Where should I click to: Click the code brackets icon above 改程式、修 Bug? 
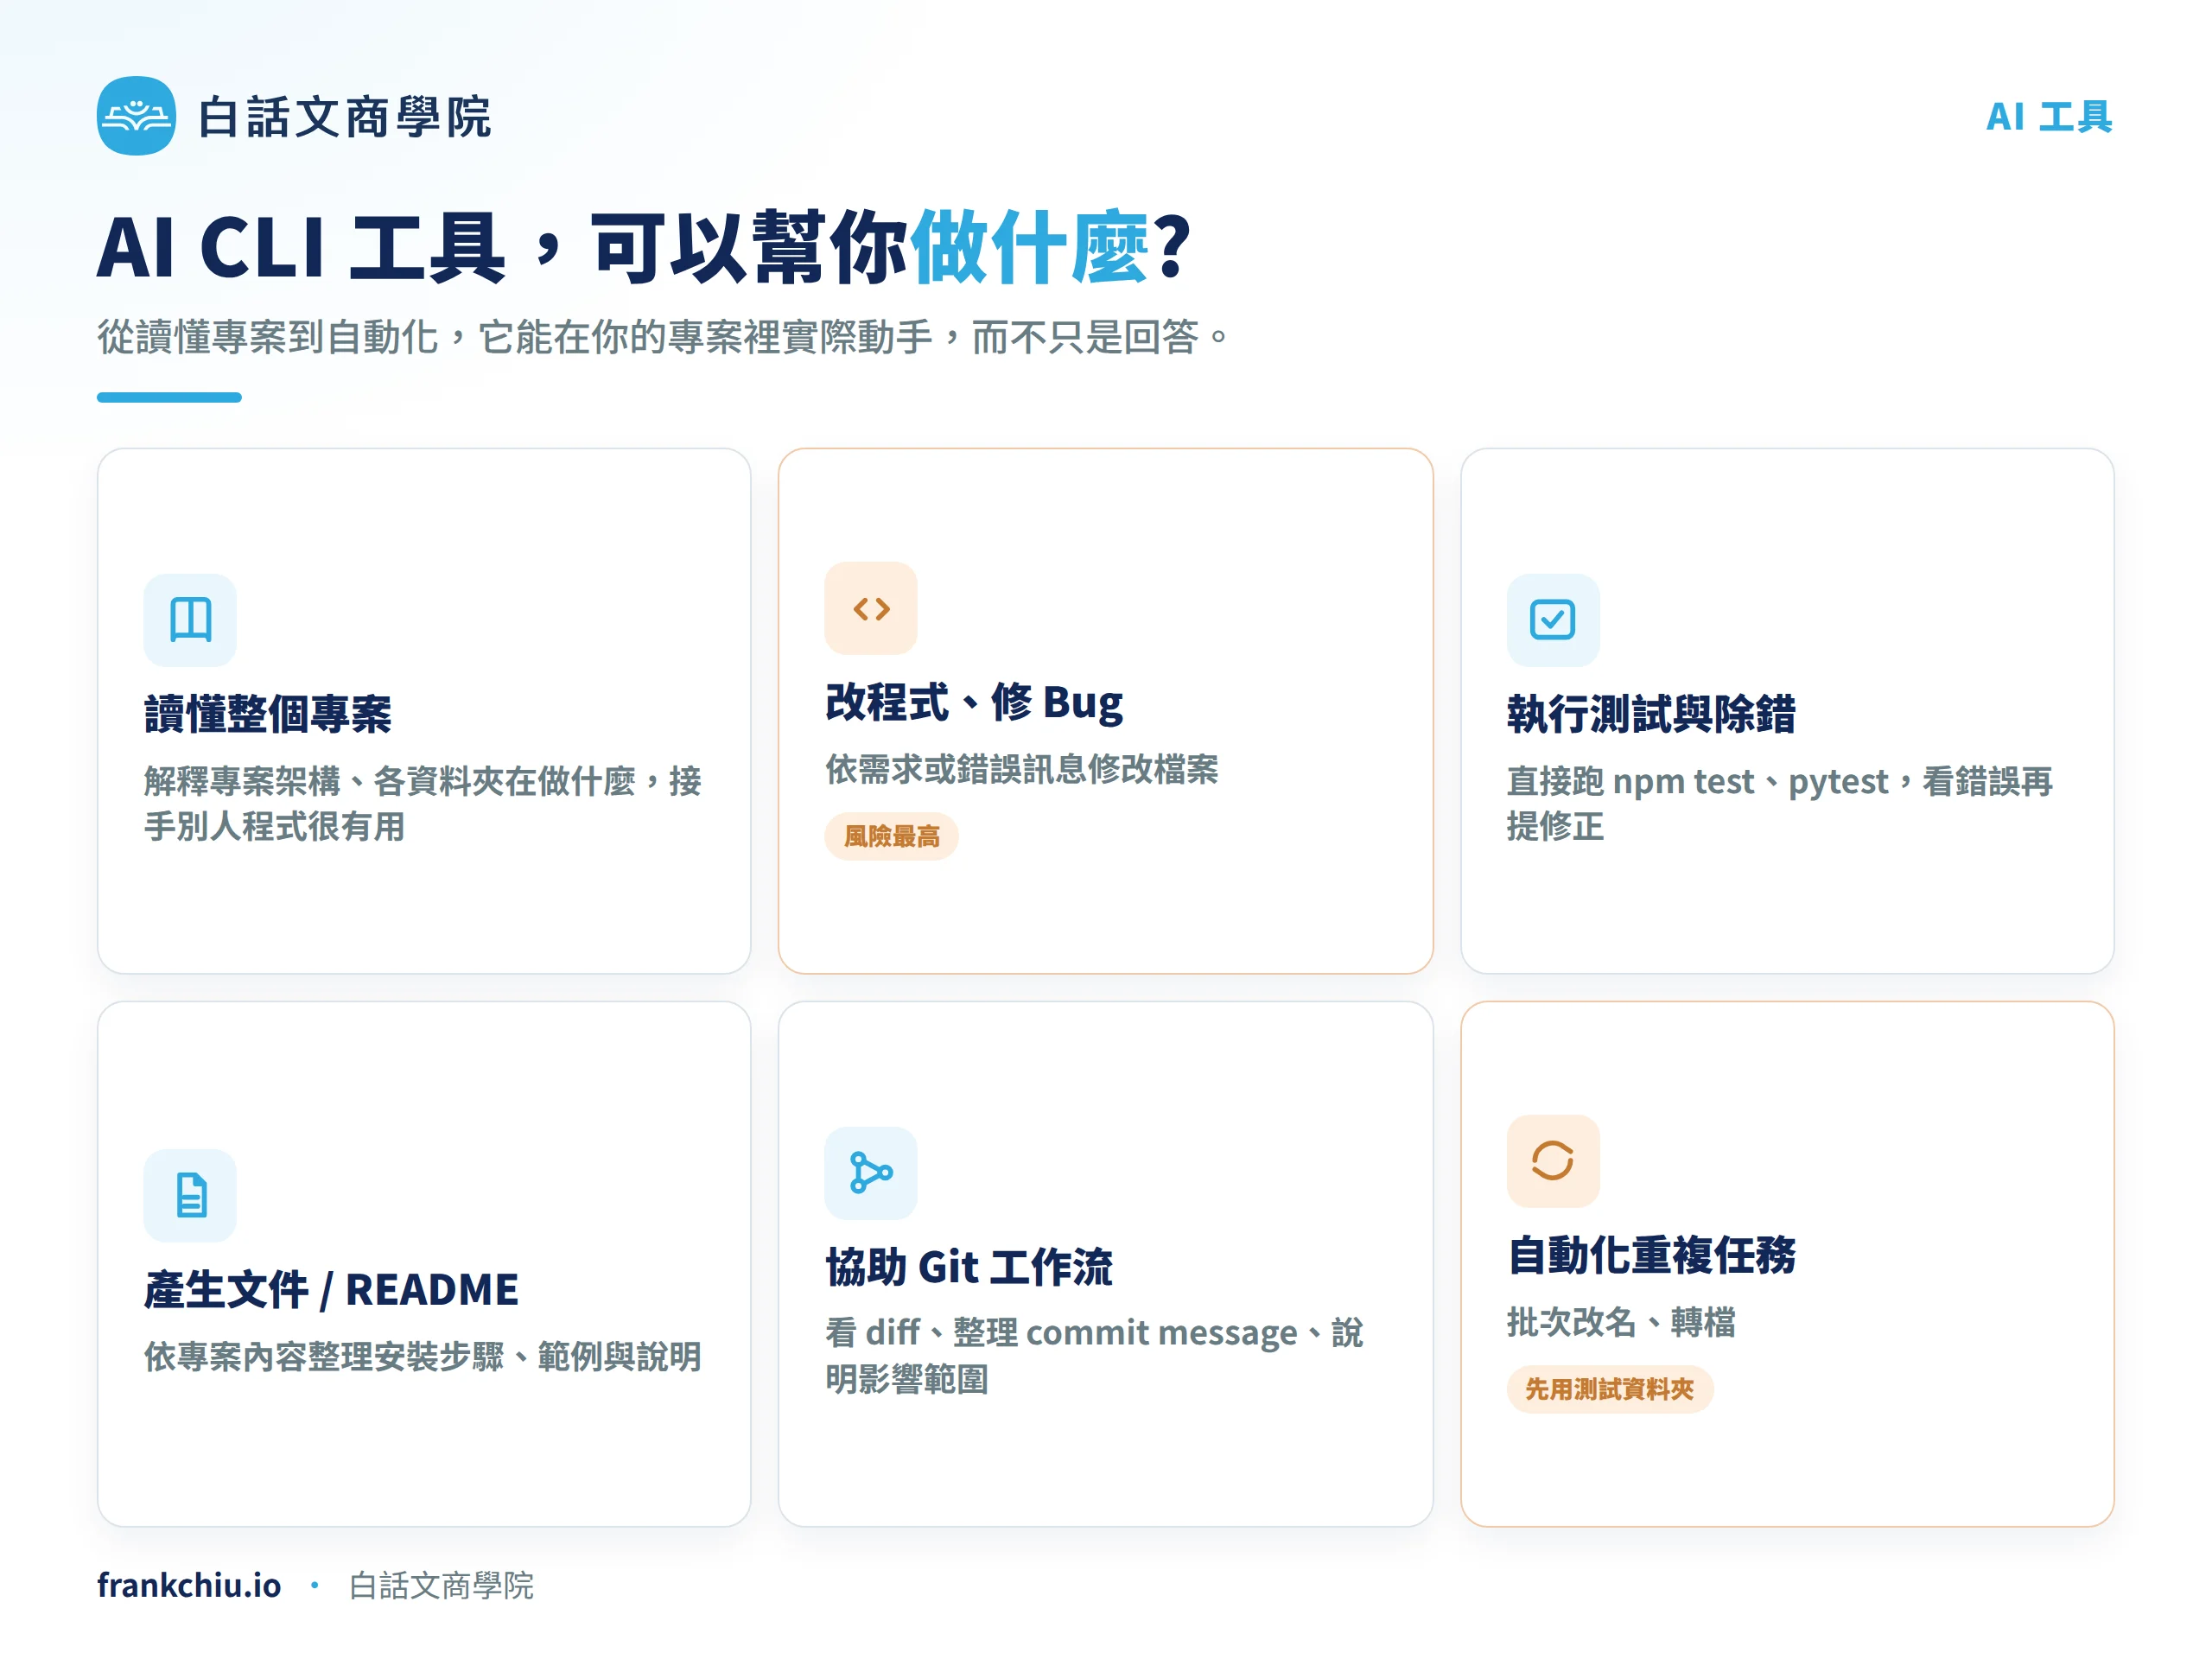pyautogui.click(x=871, y=608)
